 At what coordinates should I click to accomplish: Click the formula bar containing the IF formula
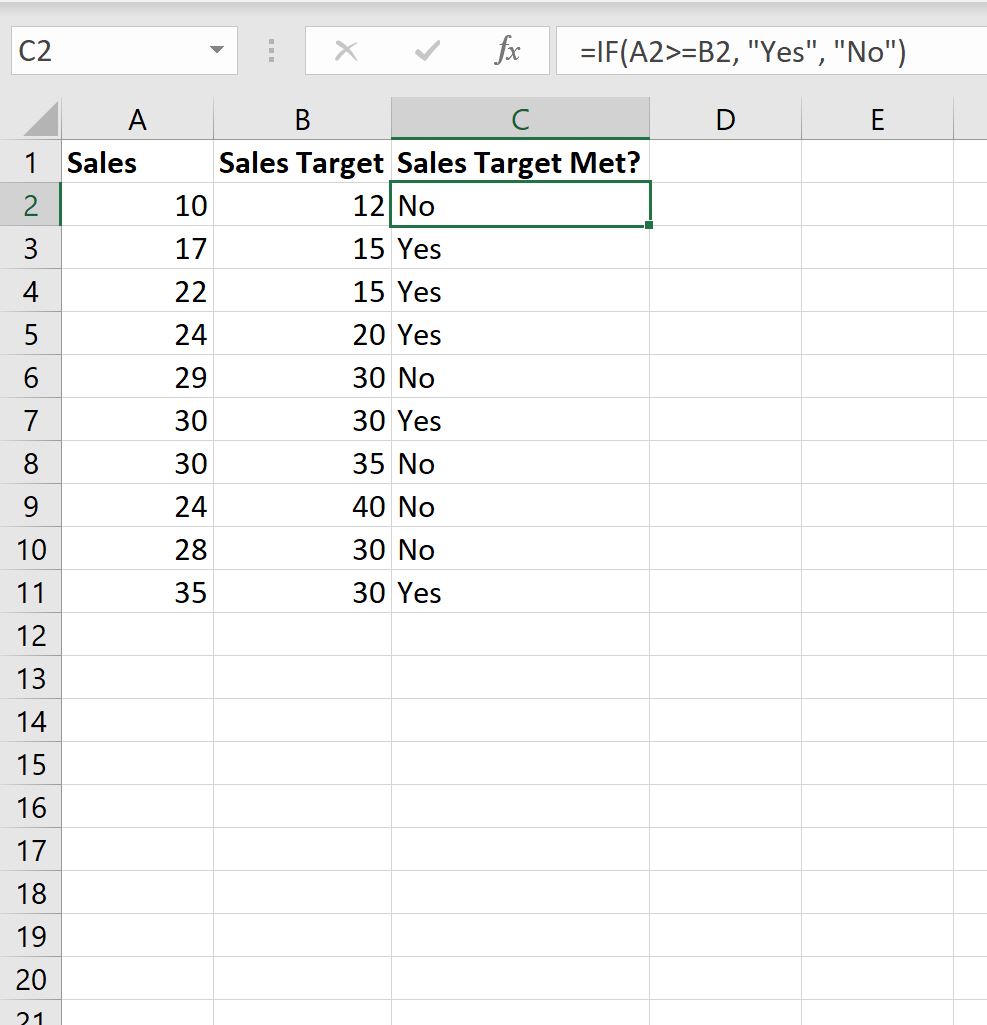[771, 51]
